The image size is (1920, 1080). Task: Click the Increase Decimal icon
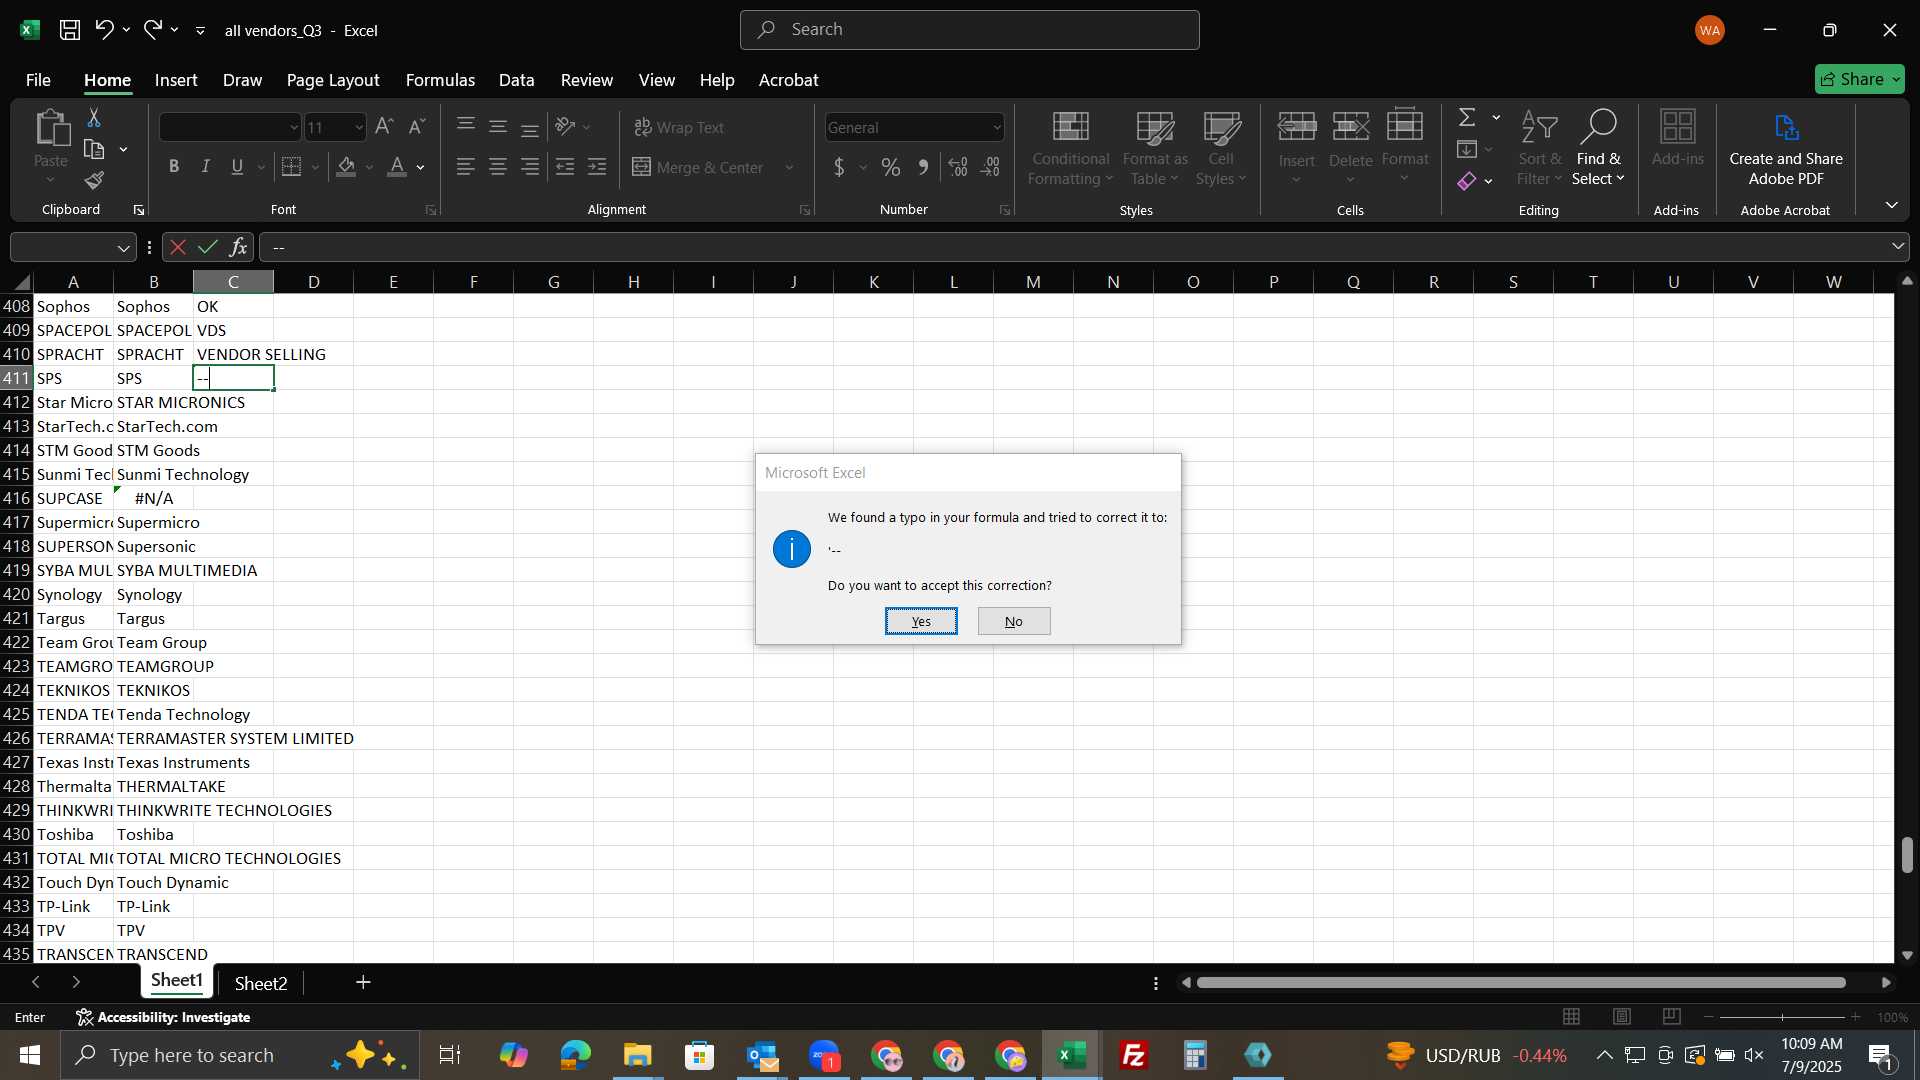[958, 167]
